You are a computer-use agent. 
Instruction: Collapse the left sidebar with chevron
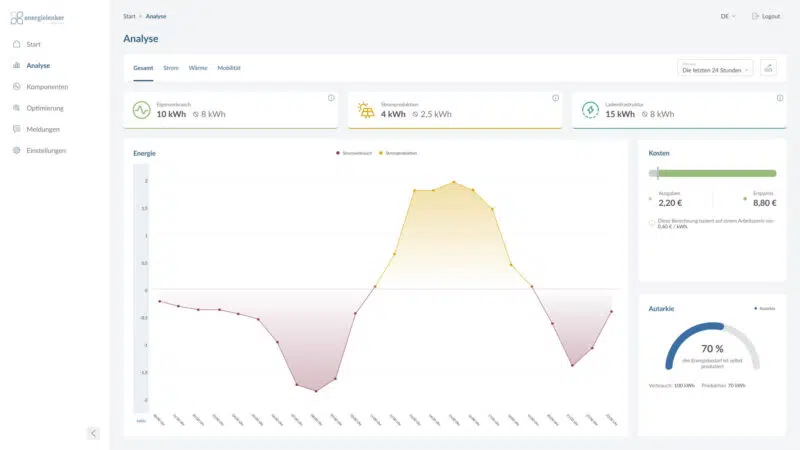click(93, 433)
